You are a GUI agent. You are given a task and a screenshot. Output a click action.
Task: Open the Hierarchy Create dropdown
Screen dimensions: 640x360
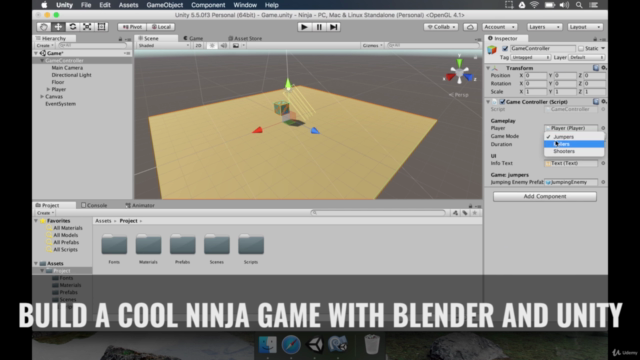[44, 45]
